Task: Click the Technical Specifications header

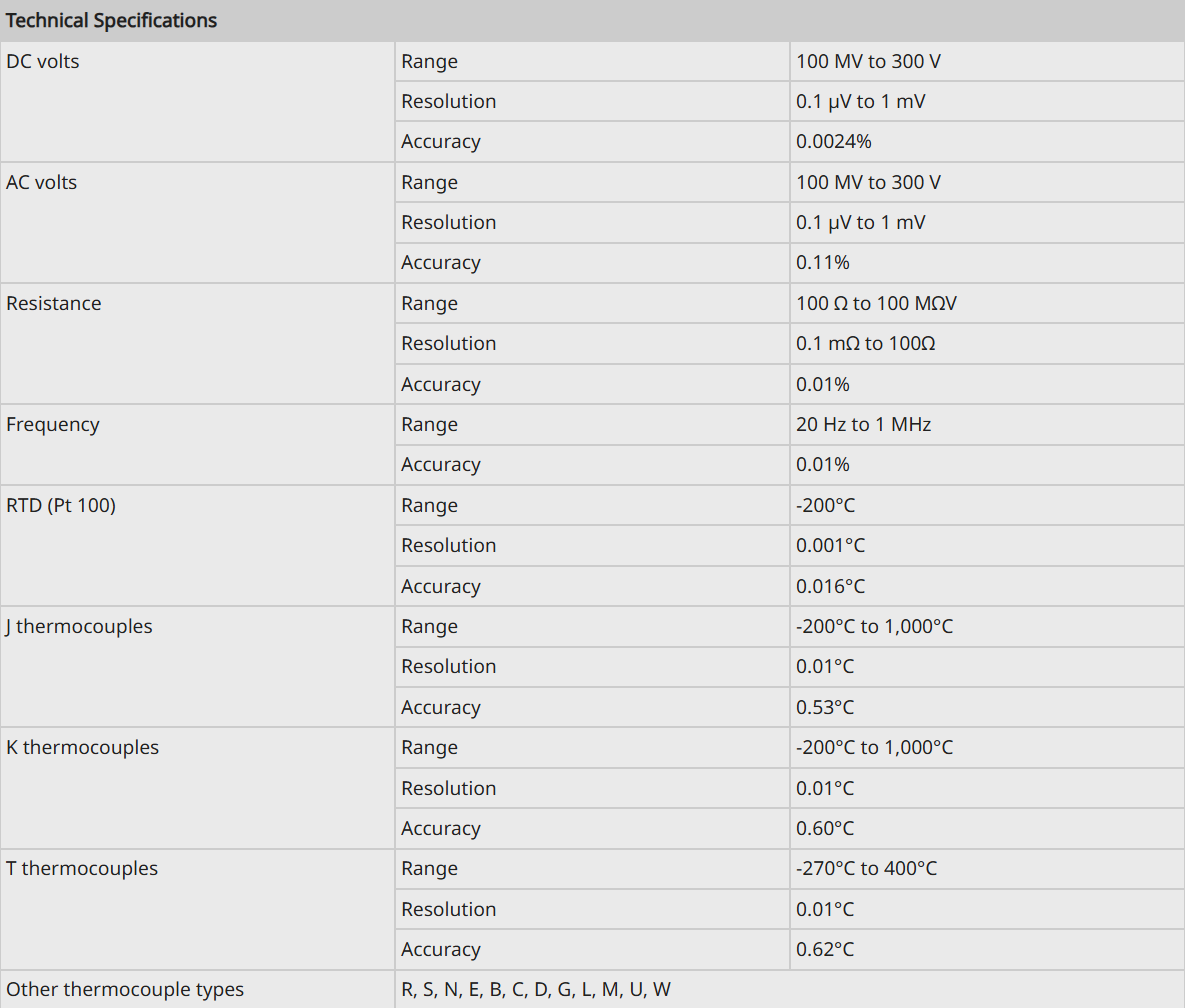Action: tap(111, 20)
